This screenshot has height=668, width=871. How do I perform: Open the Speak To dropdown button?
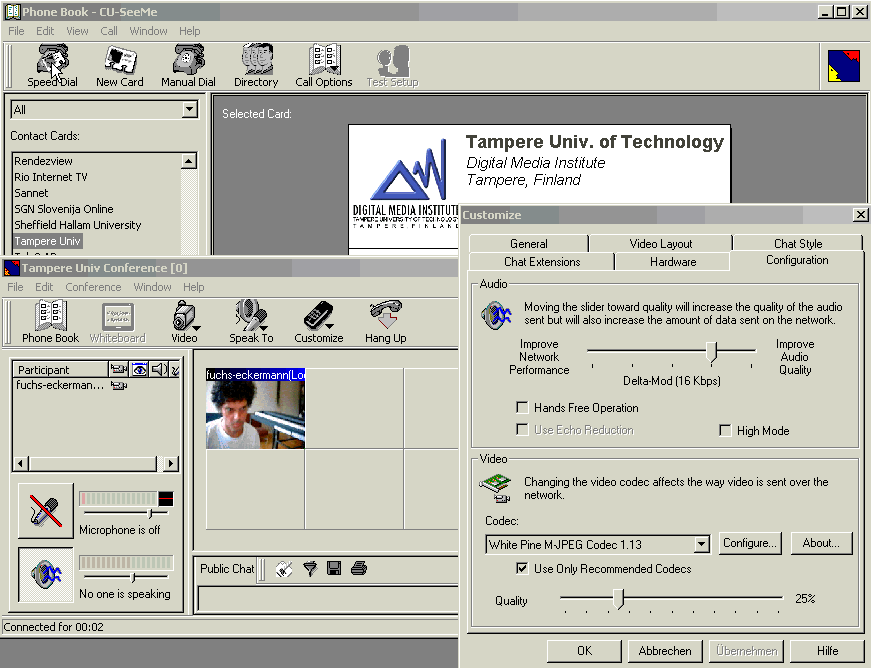pyautogui.click(x=251, y=322)
